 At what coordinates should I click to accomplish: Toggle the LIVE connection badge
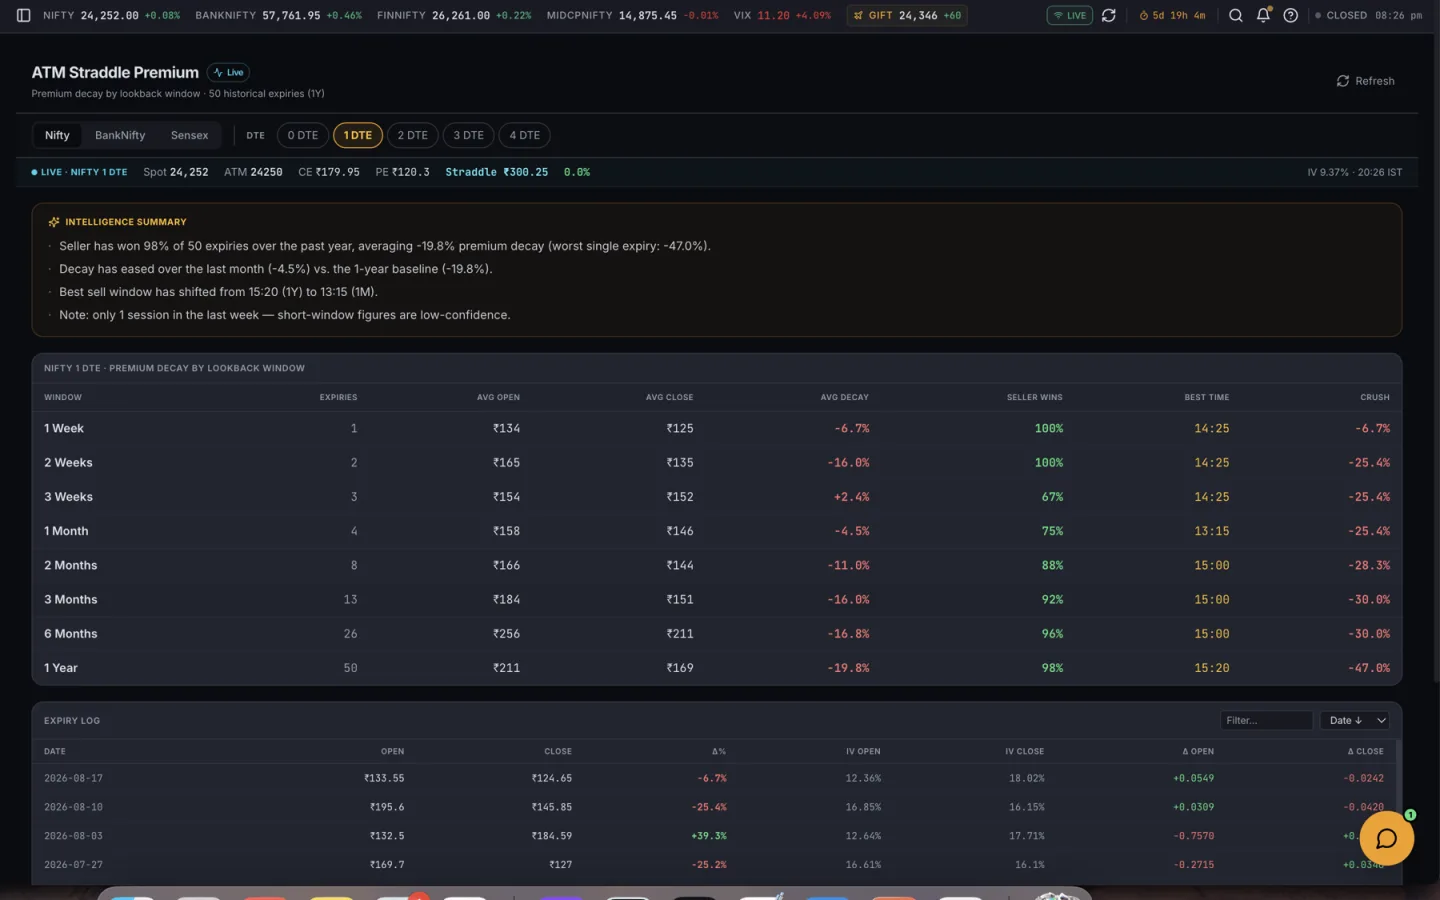1069,16
